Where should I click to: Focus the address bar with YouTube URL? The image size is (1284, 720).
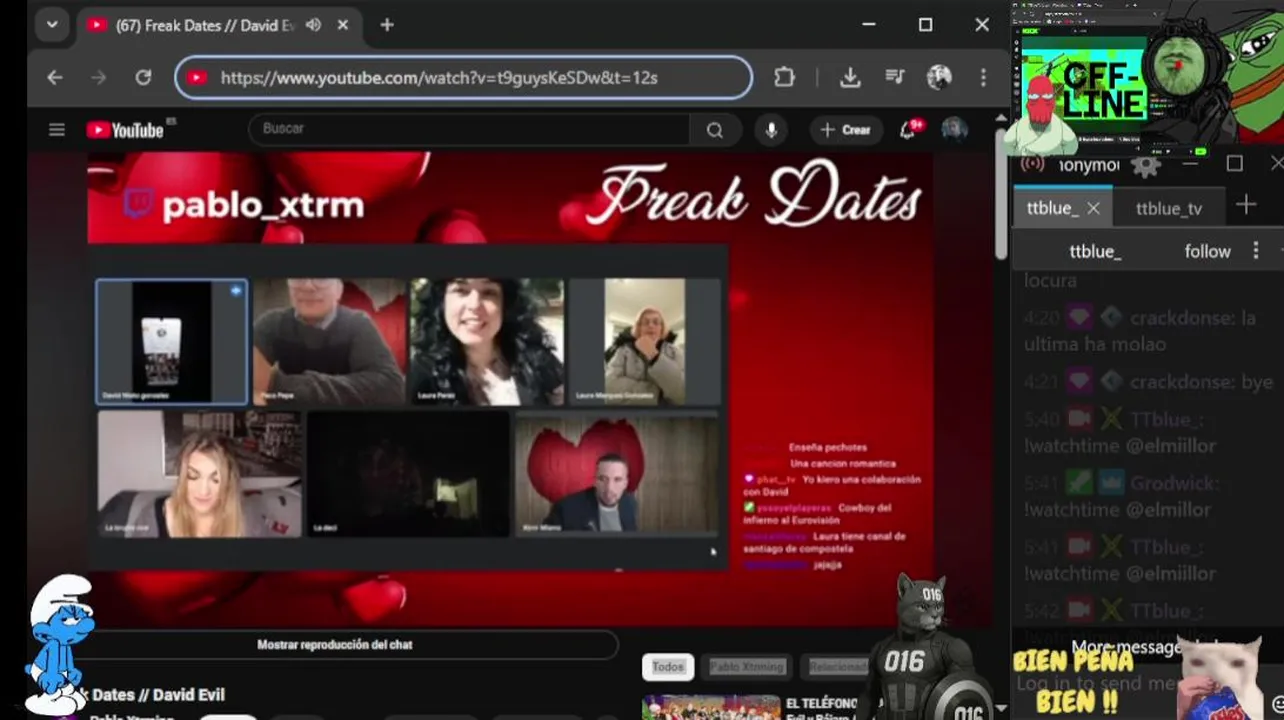click(x=463, y=78)
